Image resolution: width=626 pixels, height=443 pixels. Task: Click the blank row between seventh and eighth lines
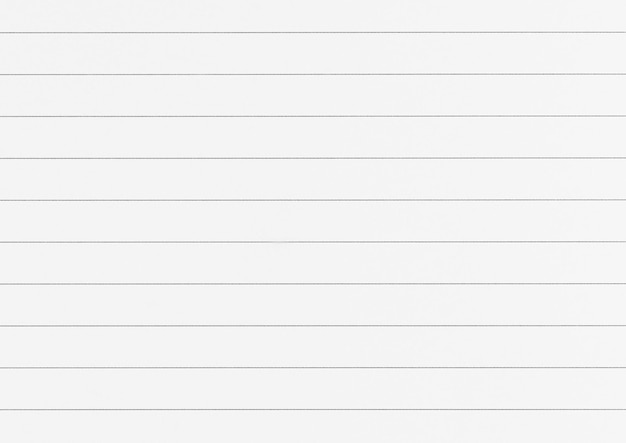[313, 305]
